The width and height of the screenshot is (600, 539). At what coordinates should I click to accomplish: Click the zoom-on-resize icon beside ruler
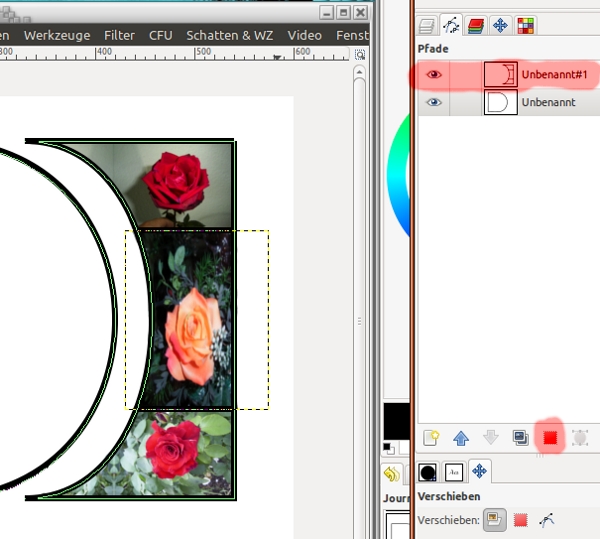pos(360,55)
